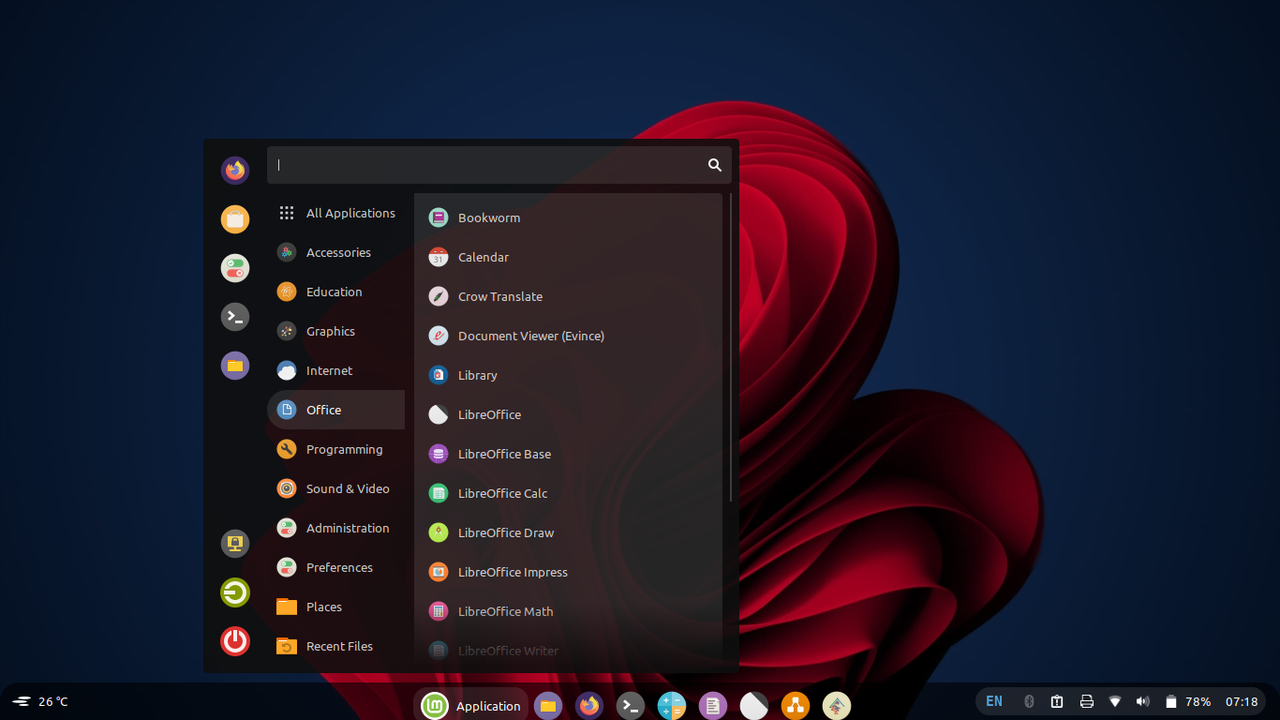The width and height of the screenshot is (1280, 720).
Task: Click the printer tray icon
Action: pyautogui.click(x=1086, y=702)
